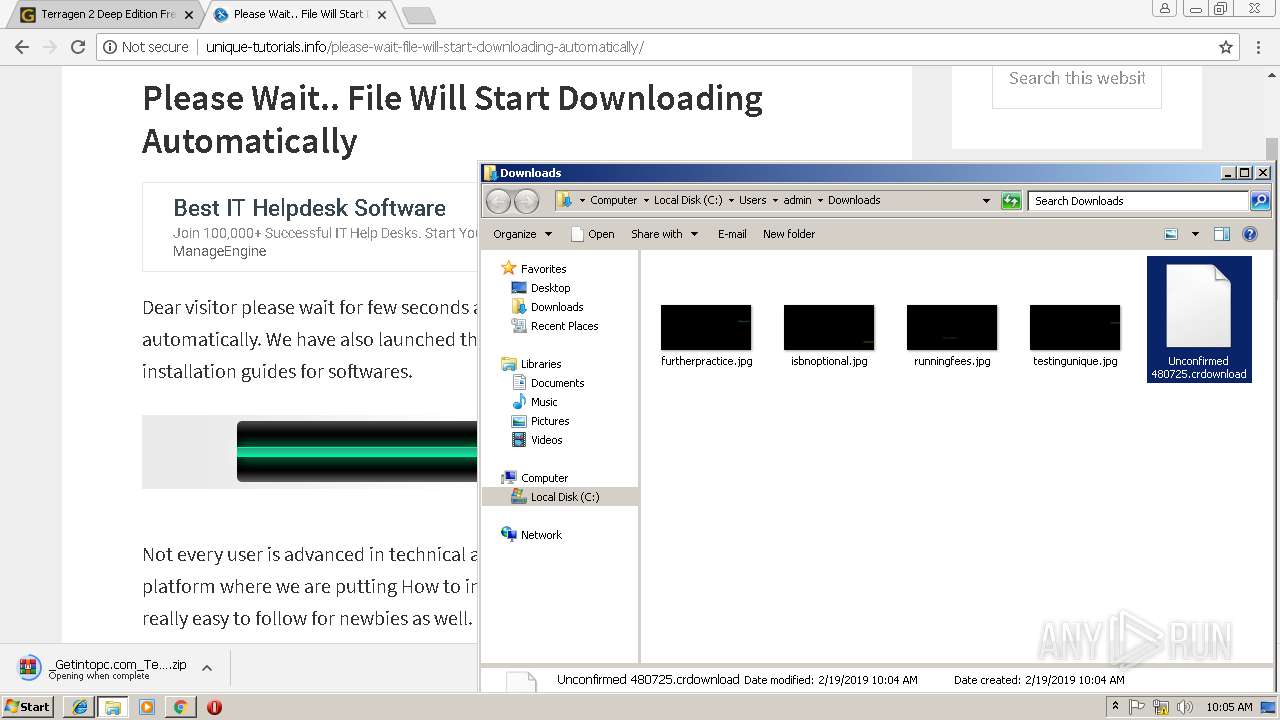This screenshot has height=720, width=1280.
Task: Click the Chrome taskbar icon
Action: [x=180, y=707]
